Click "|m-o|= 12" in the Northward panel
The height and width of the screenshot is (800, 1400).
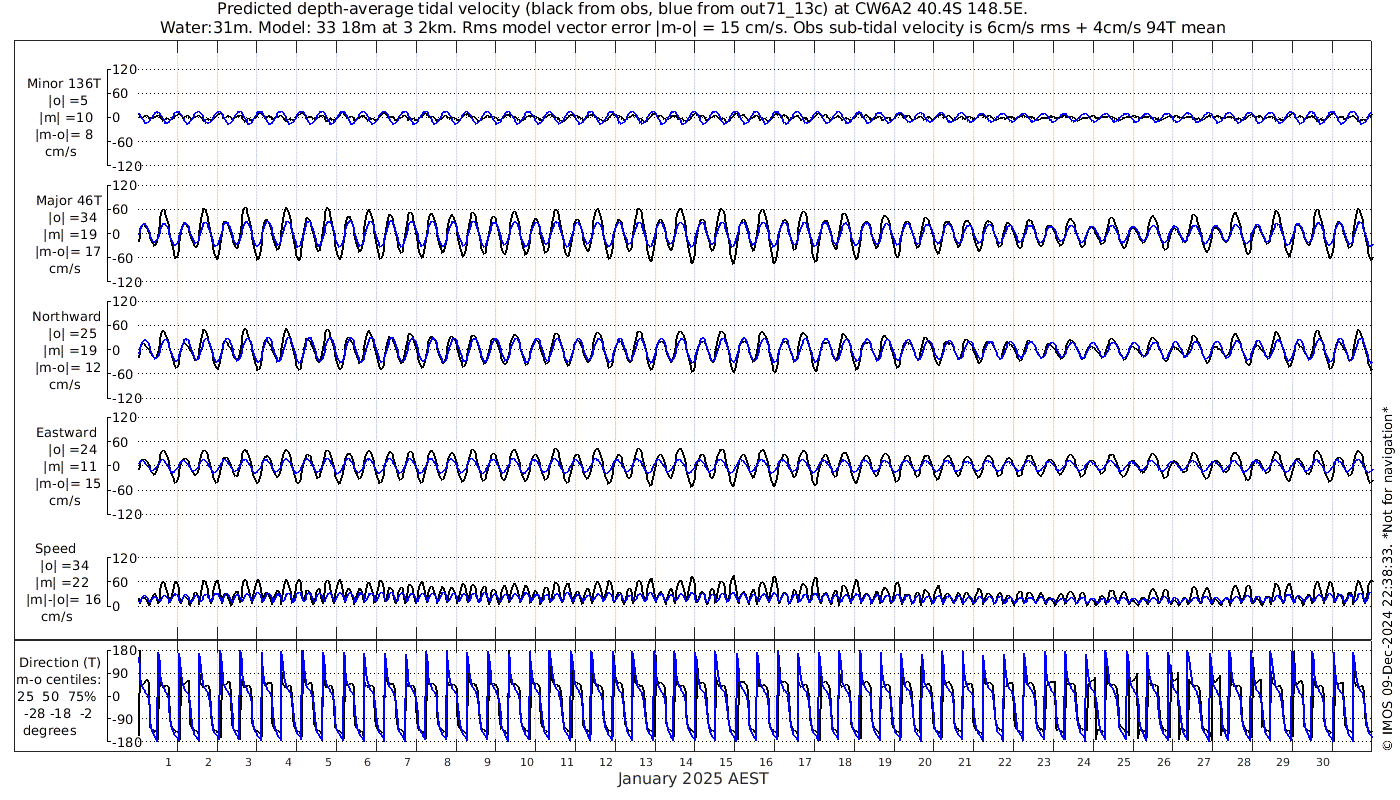pyautogui.click(x=67, y=368)
